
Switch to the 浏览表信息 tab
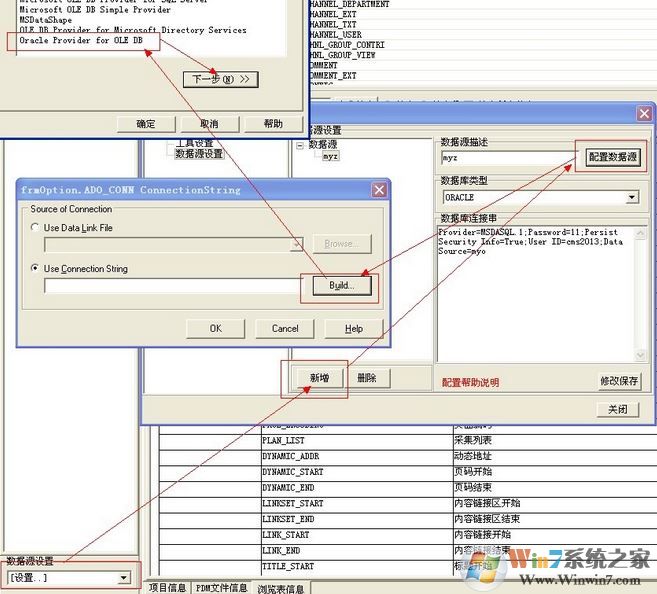coord(281,589)
